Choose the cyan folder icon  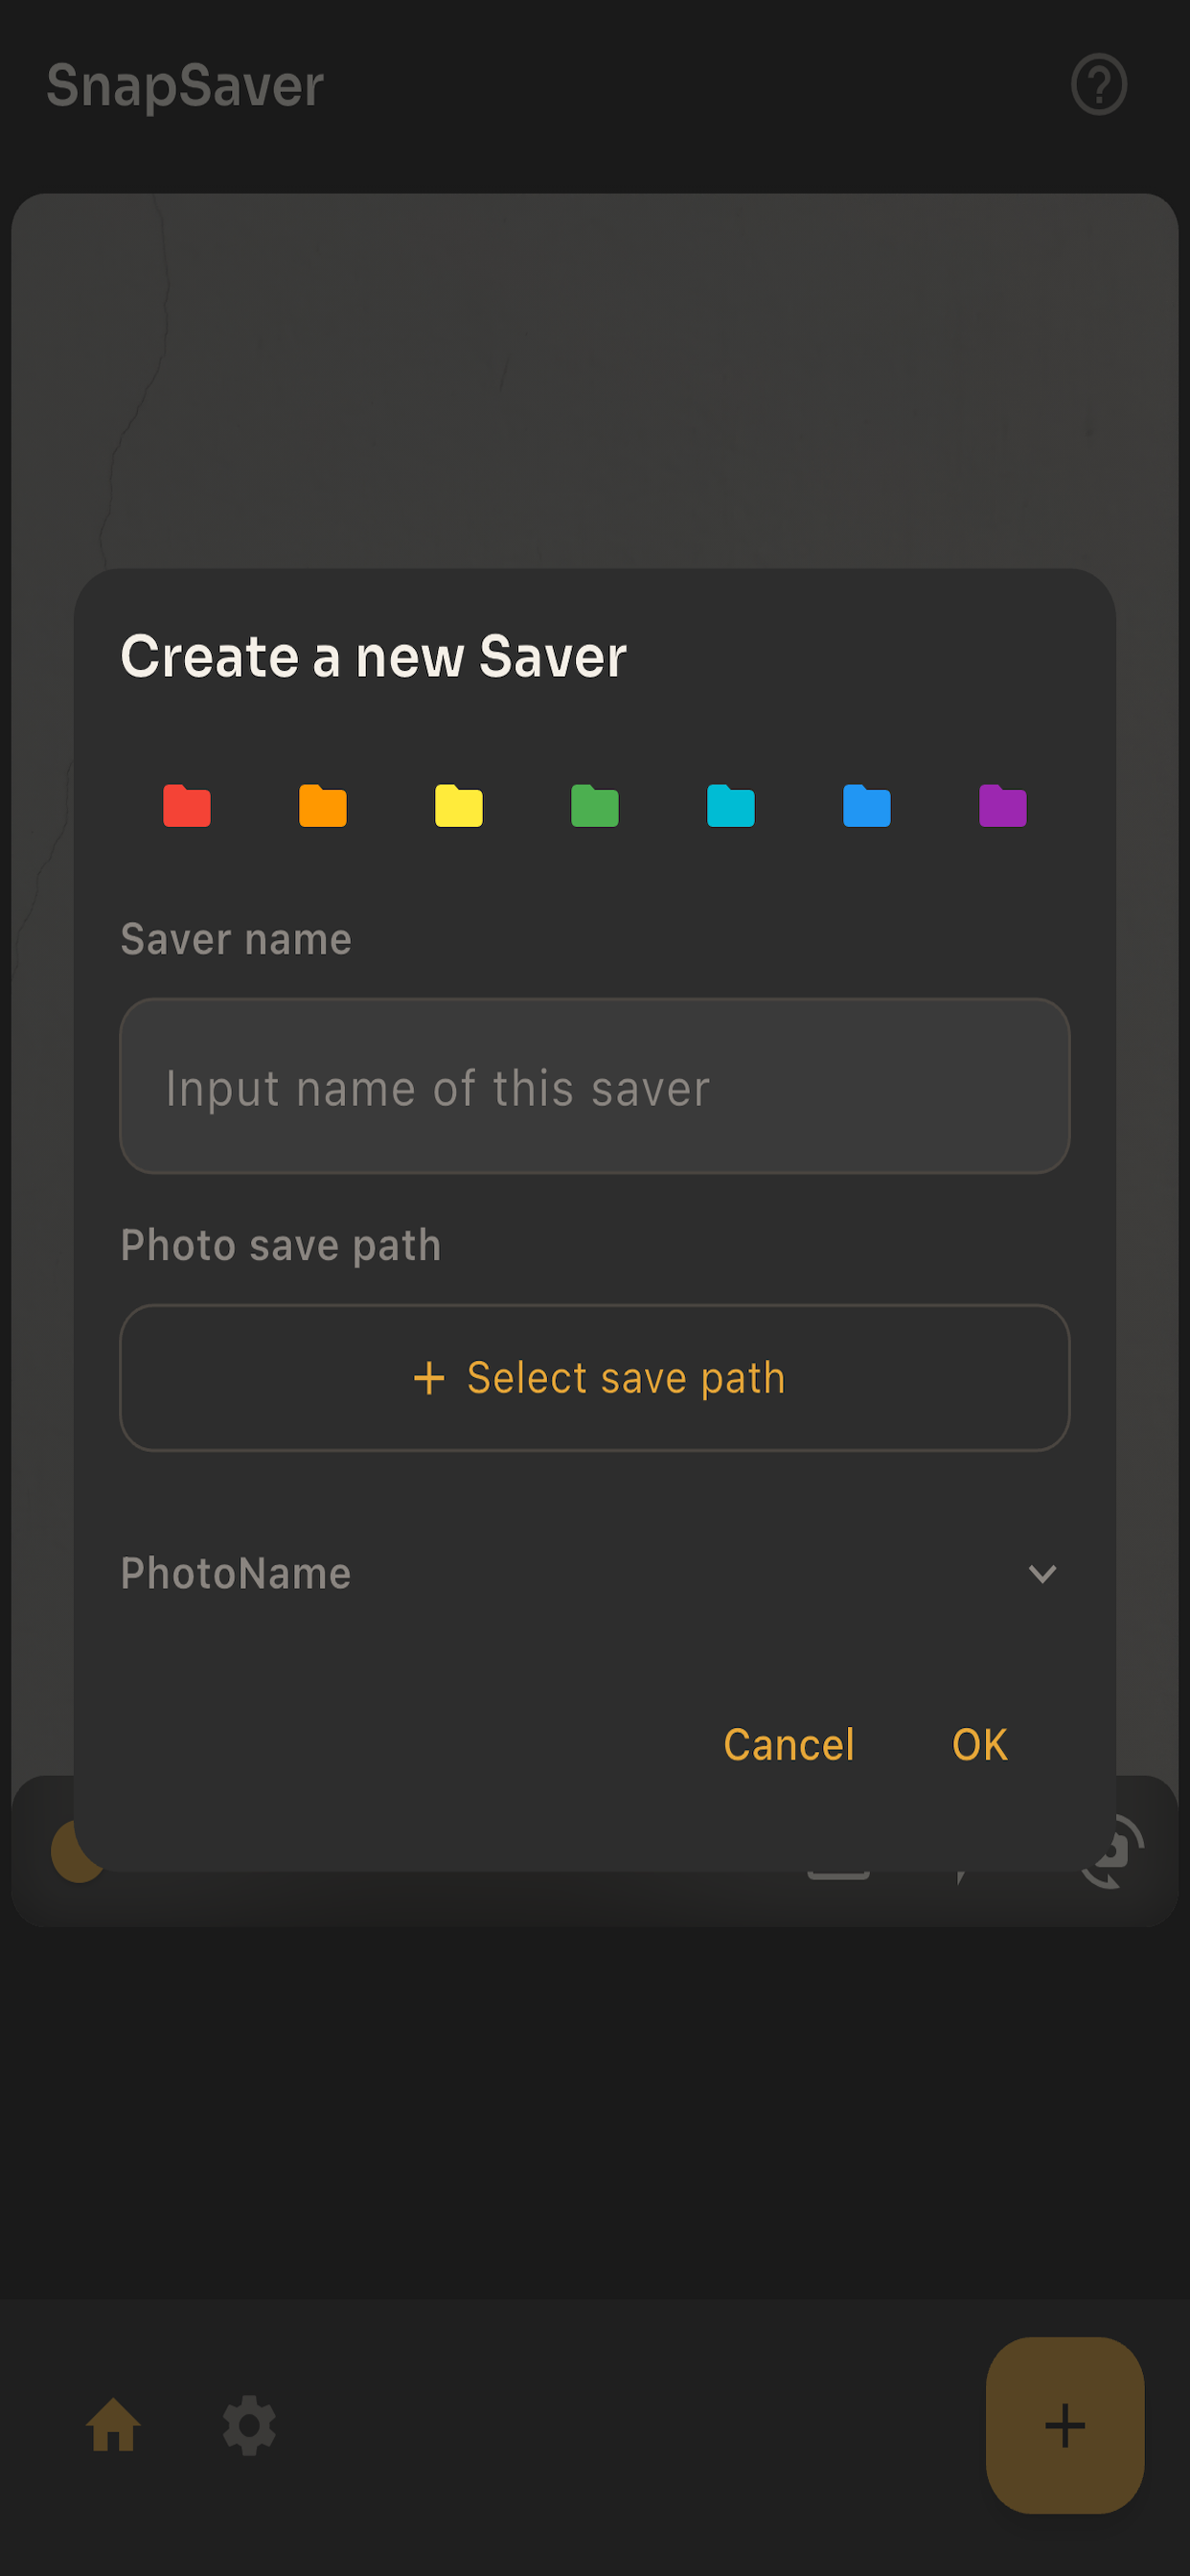click(x=731, y=806)
